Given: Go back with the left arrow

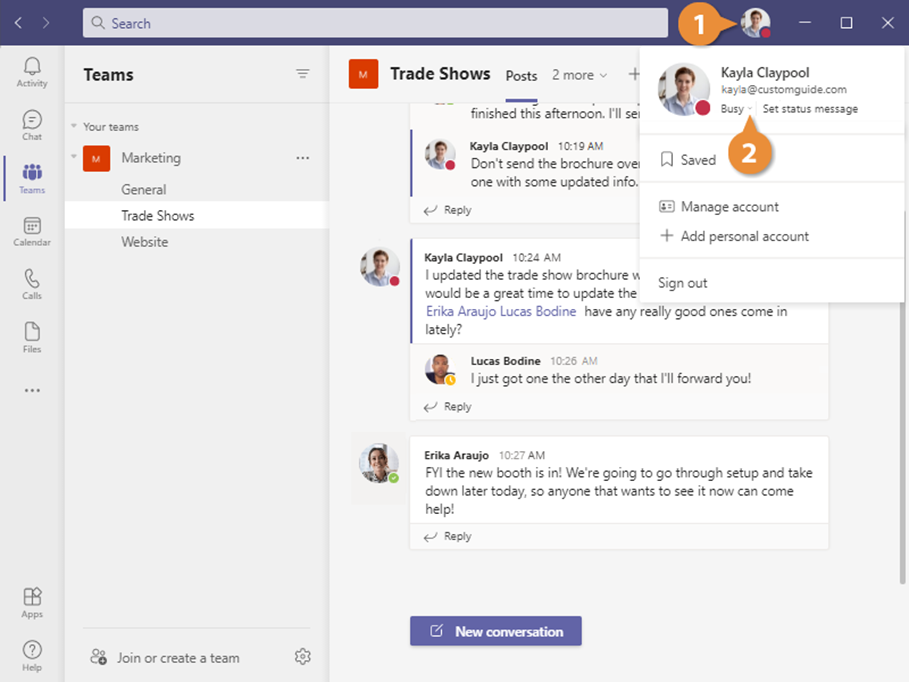Looking at the screenshot, I should (18, 23).
